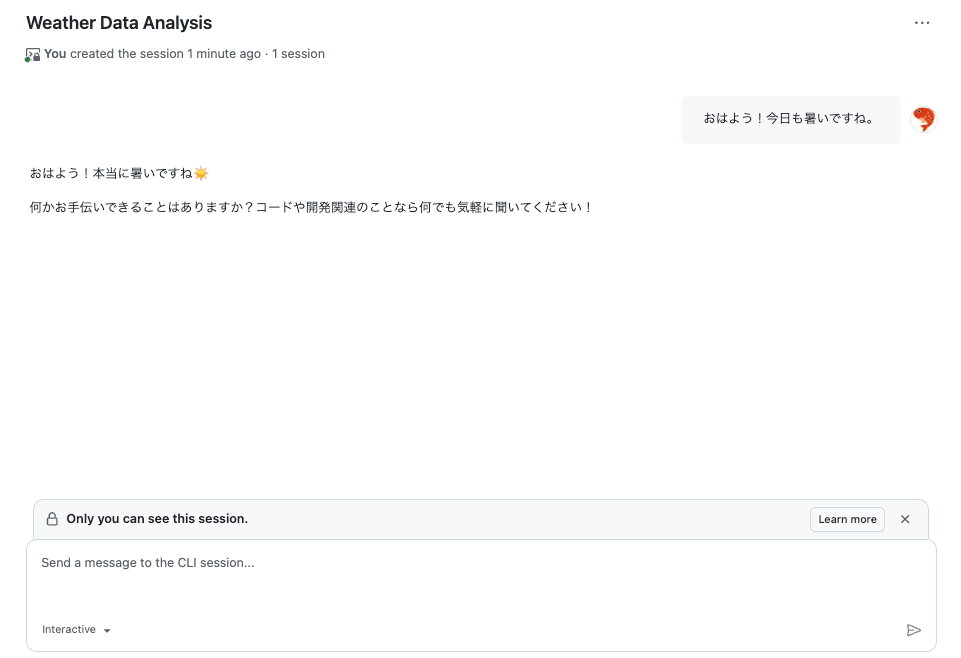
Task: Dismiss the privacy banner with the X
Action: point(905,519)
